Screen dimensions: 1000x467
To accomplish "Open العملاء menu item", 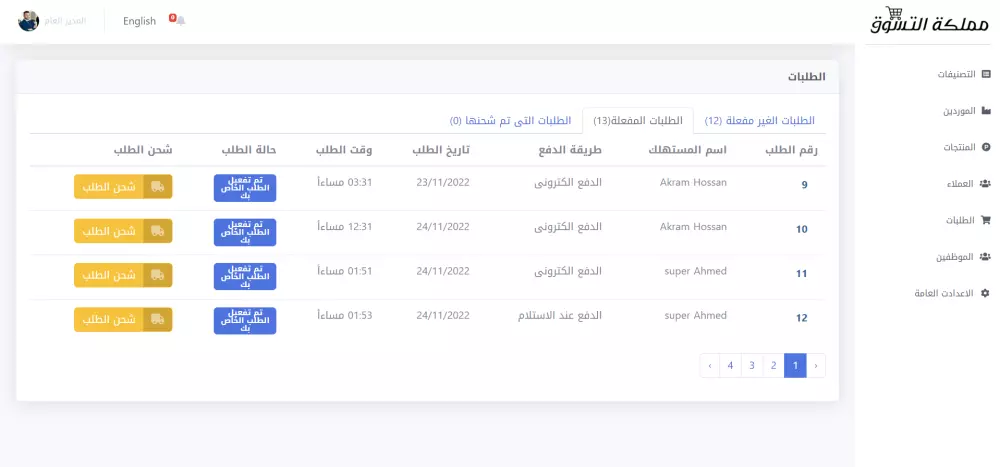I will pos(960,184).
